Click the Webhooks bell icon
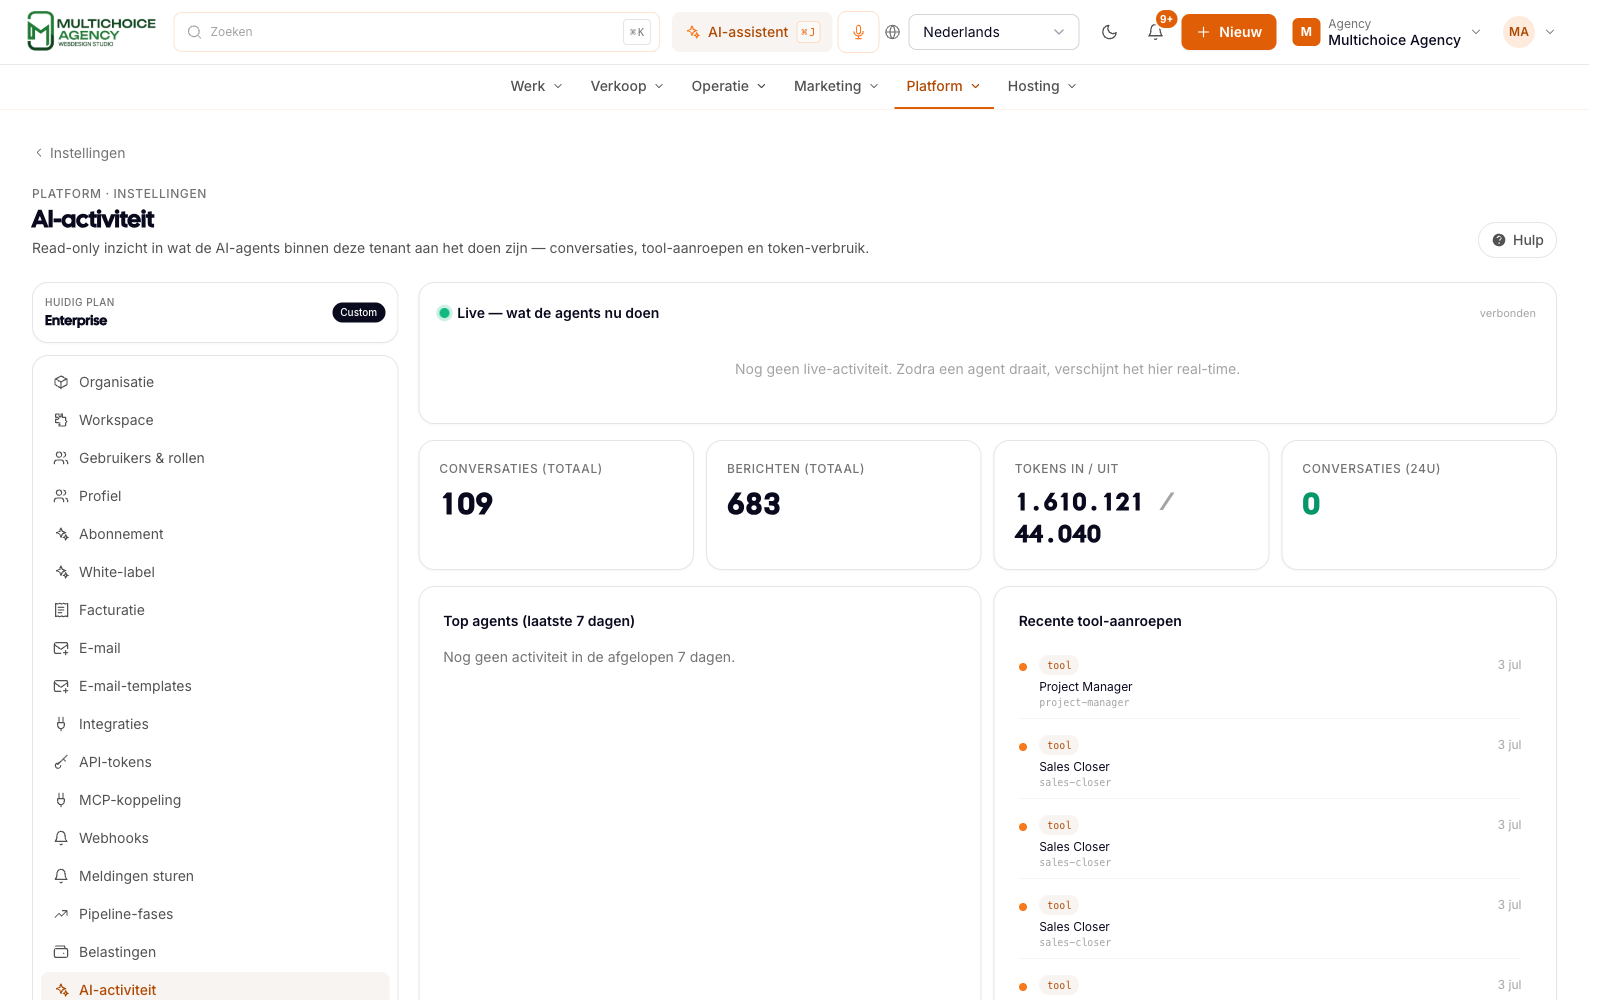Viewport: 1600px width, 1000px height. coord(61,838)
